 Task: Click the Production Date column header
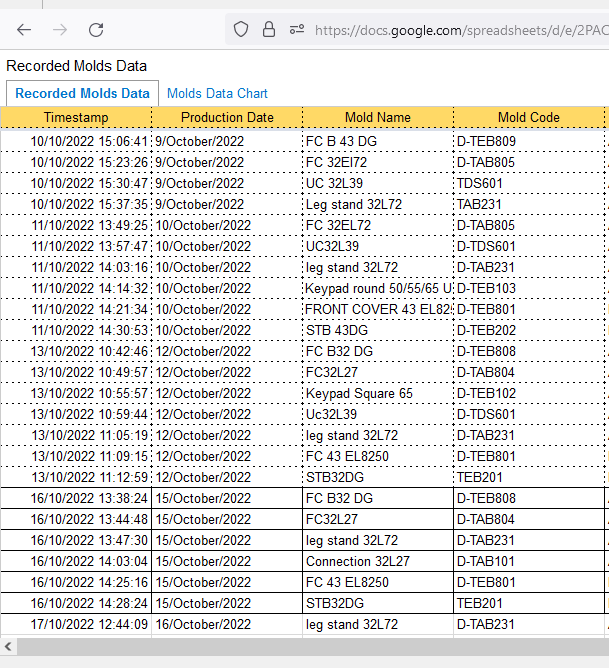pos(227,117)
